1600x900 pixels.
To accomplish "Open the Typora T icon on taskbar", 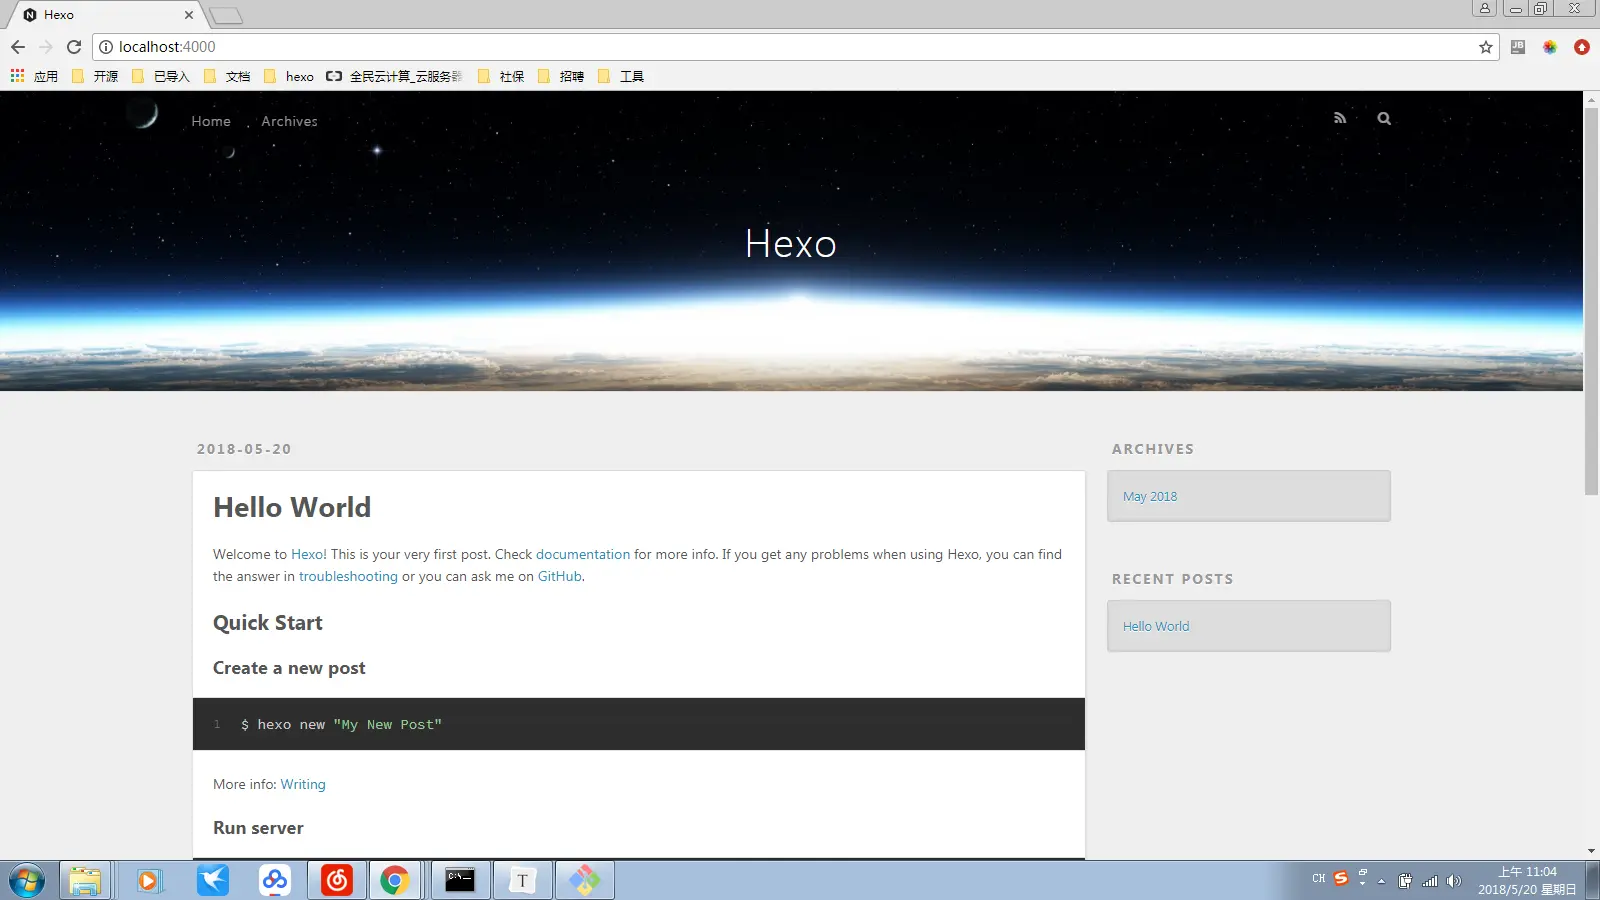I will [x=522, y=881].
